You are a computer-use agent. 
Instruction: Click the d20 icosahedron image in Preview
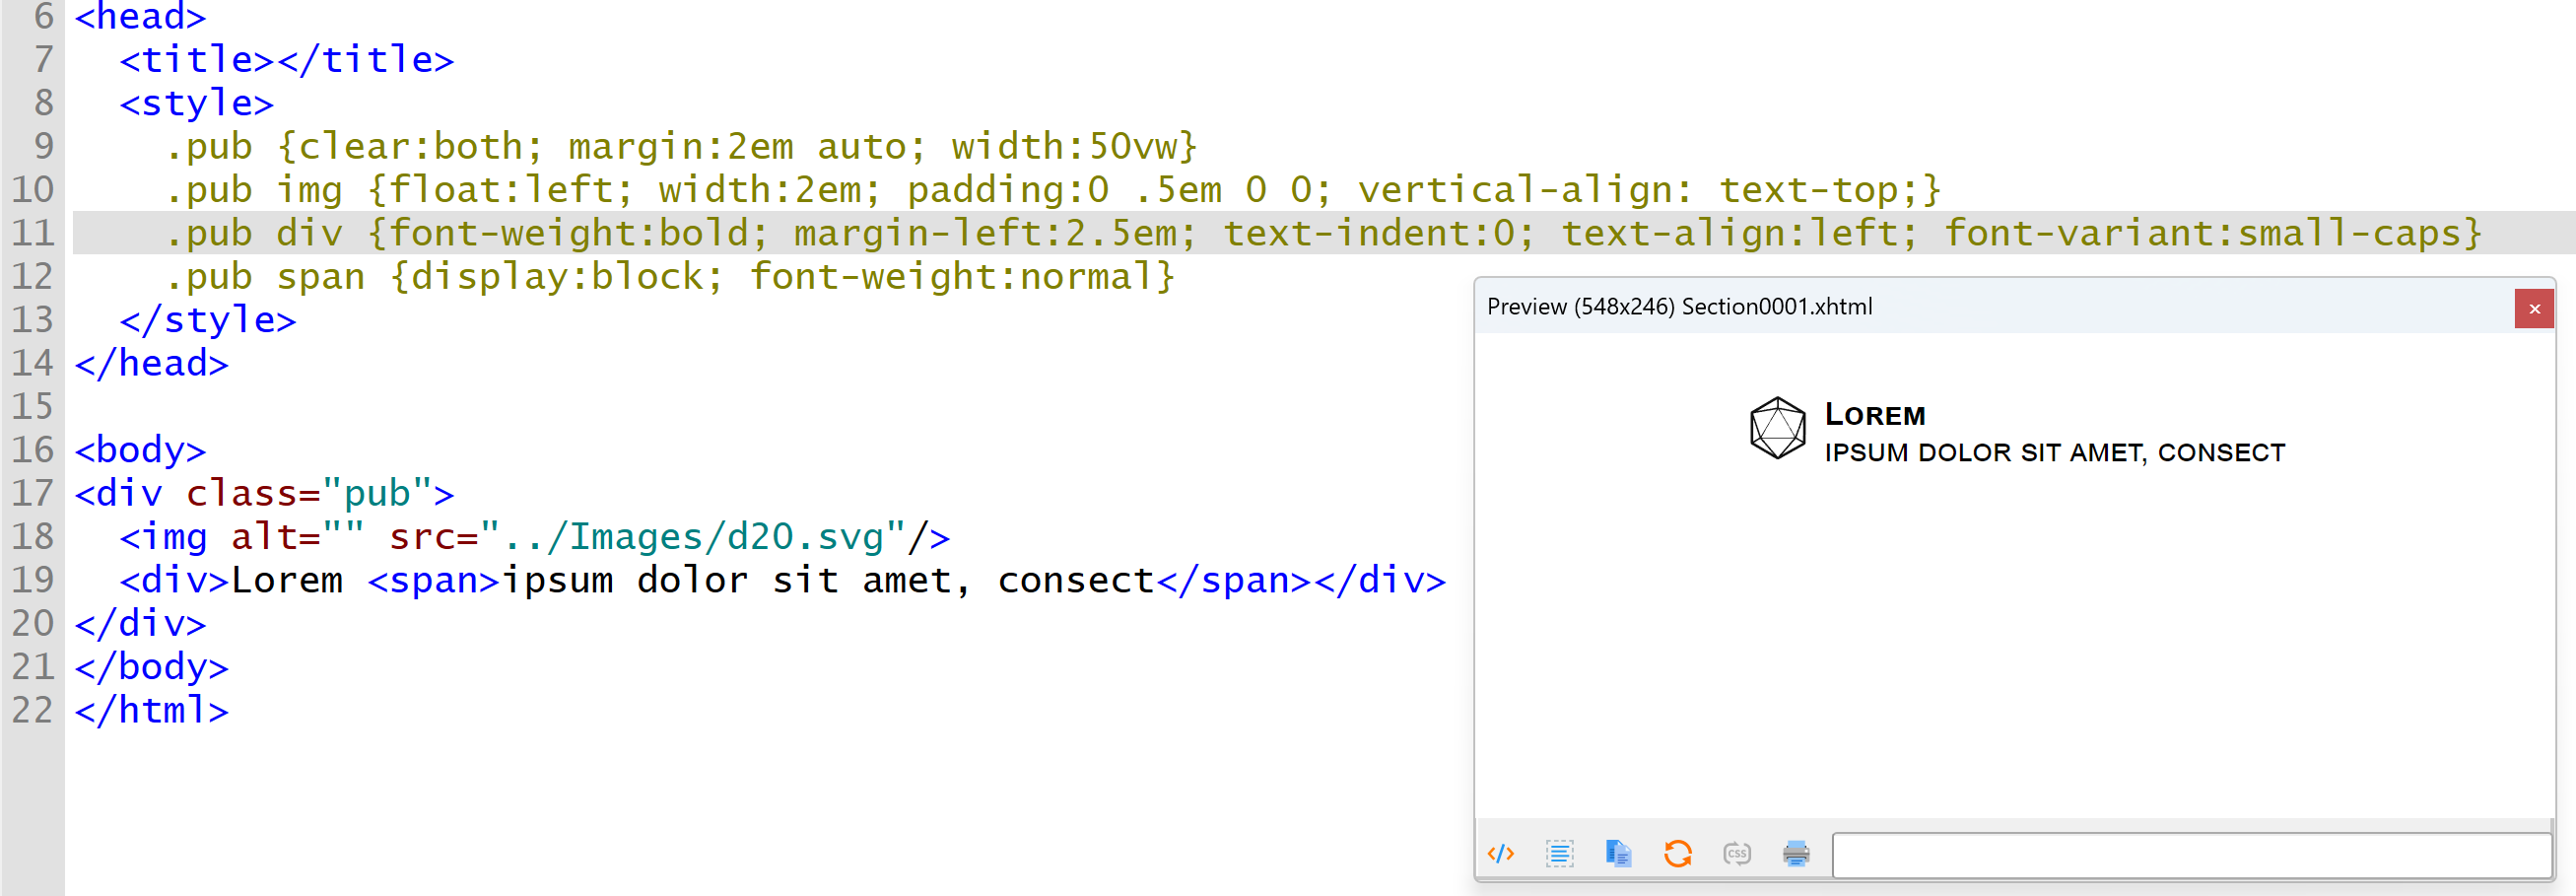point(1778,428)
